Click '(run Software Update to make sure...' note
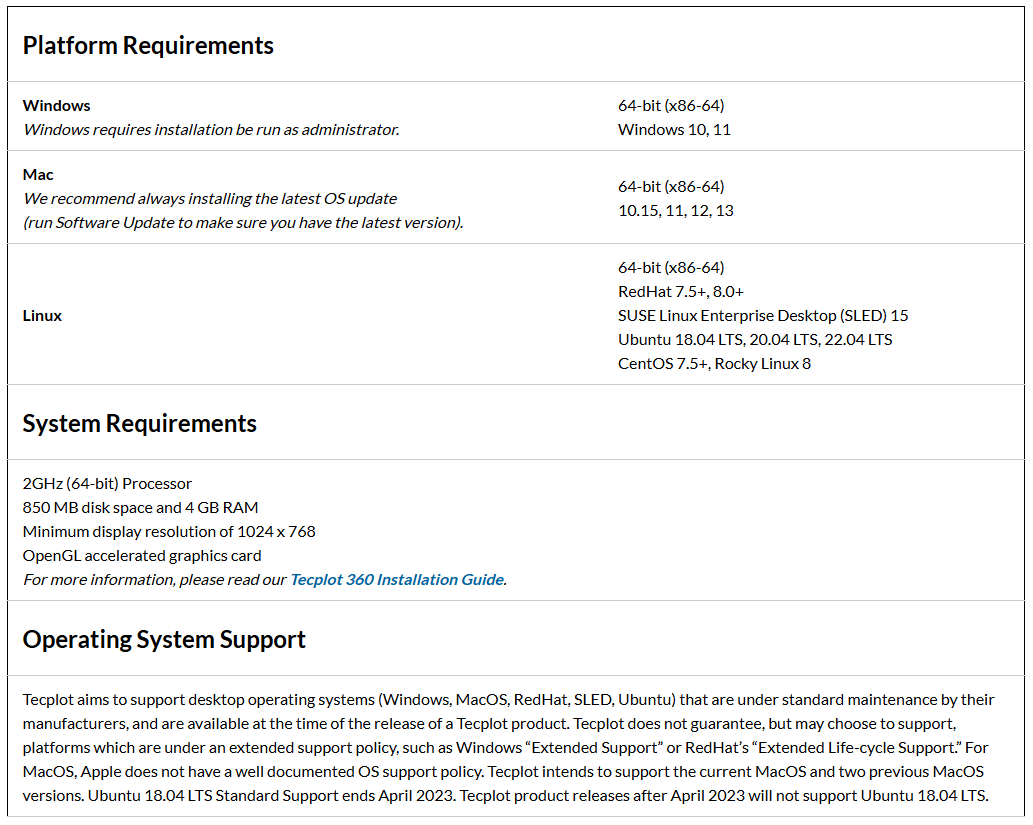Image resolution: width=1033 pixels, height=825 pixels. click(x=243, y=223)
